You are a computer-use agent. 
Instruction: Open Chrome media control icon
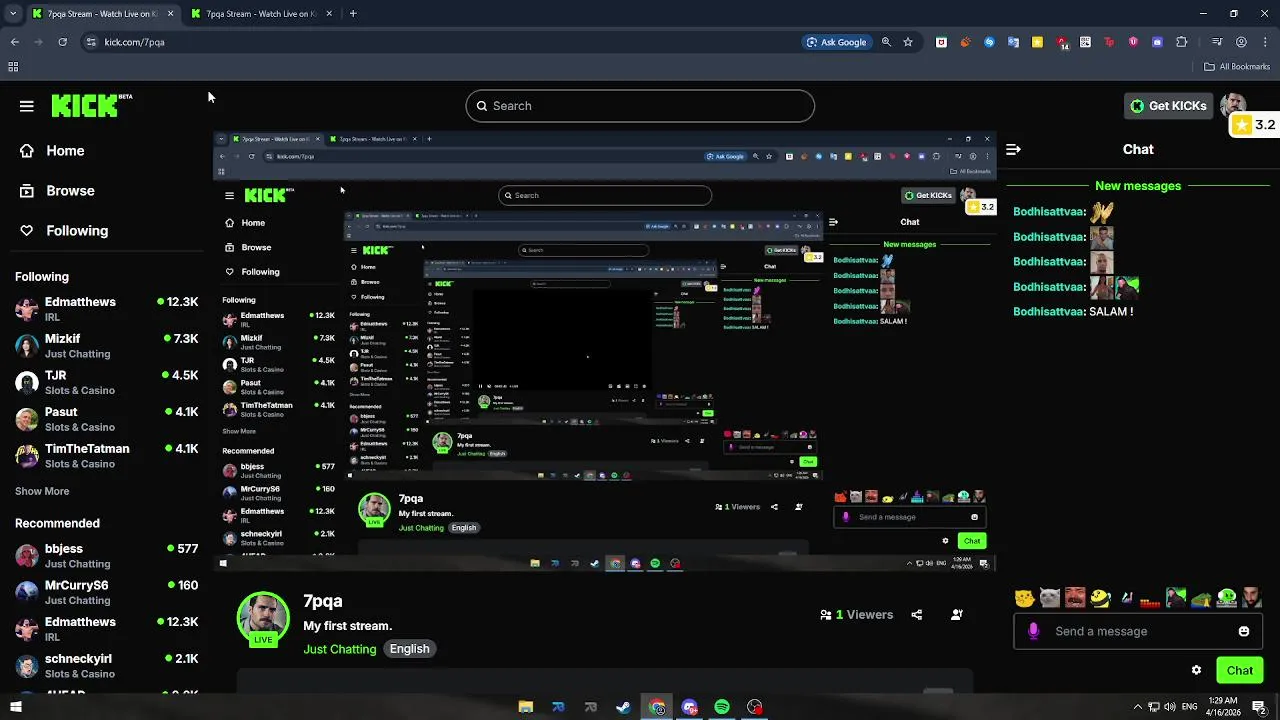coord(1217,42)
